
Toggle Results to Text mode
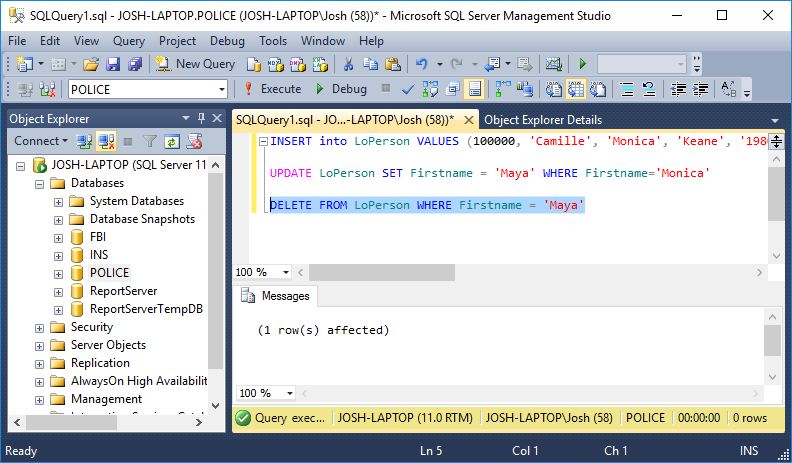pos(554,89)
